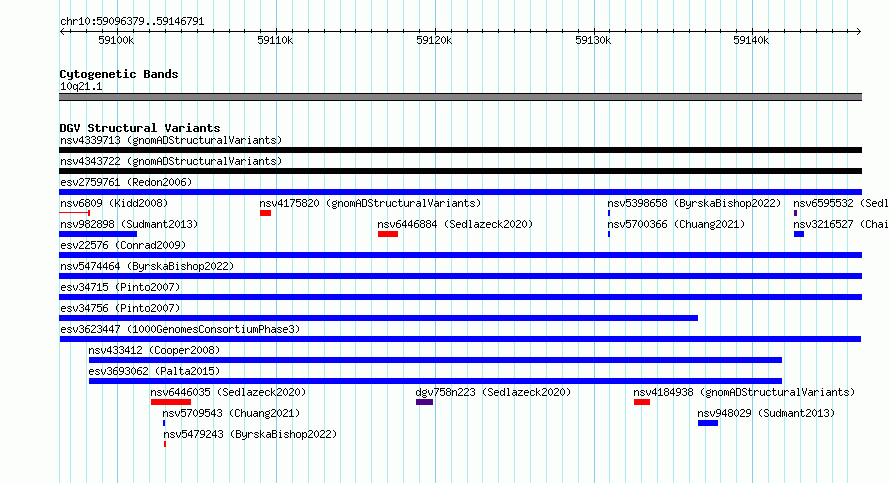This screenshot has height=483, width=890.
Task: Click the blue bar under nsv5474464
Action: pyautogui.click(x=460, y=276)
